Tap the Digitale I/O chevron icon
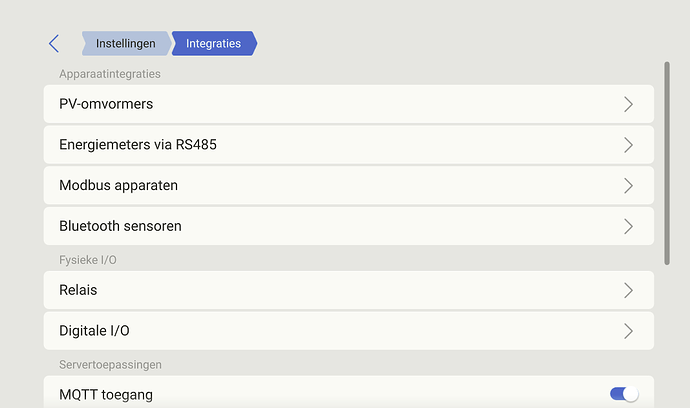The image size is (690, 408). click(x=628, y=331)
